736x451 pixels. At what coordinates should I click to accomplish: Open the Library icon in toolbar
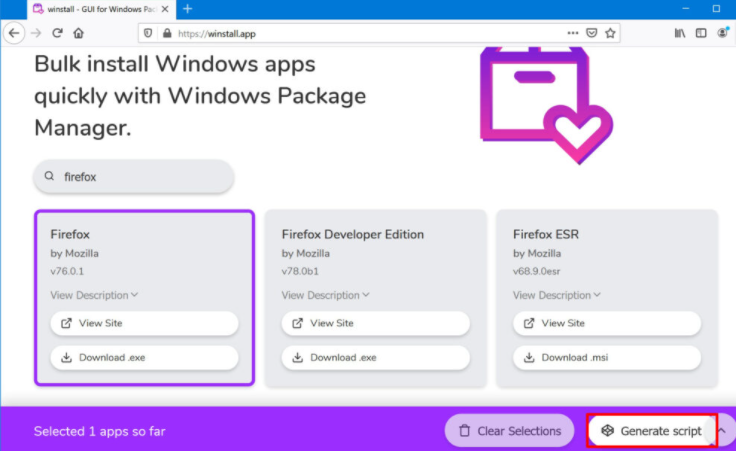click(x=680, y=33)
